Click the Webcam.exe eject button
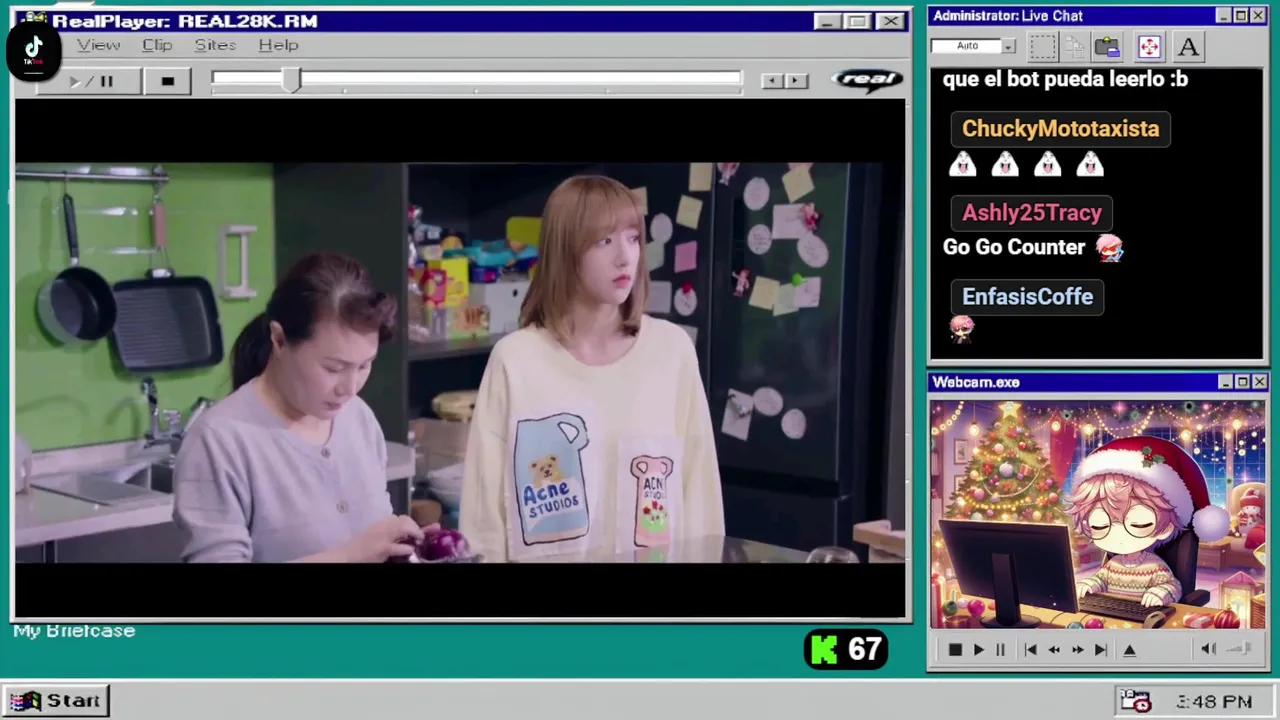This screenshot has width=1280, height=720. coord(1130,650)
